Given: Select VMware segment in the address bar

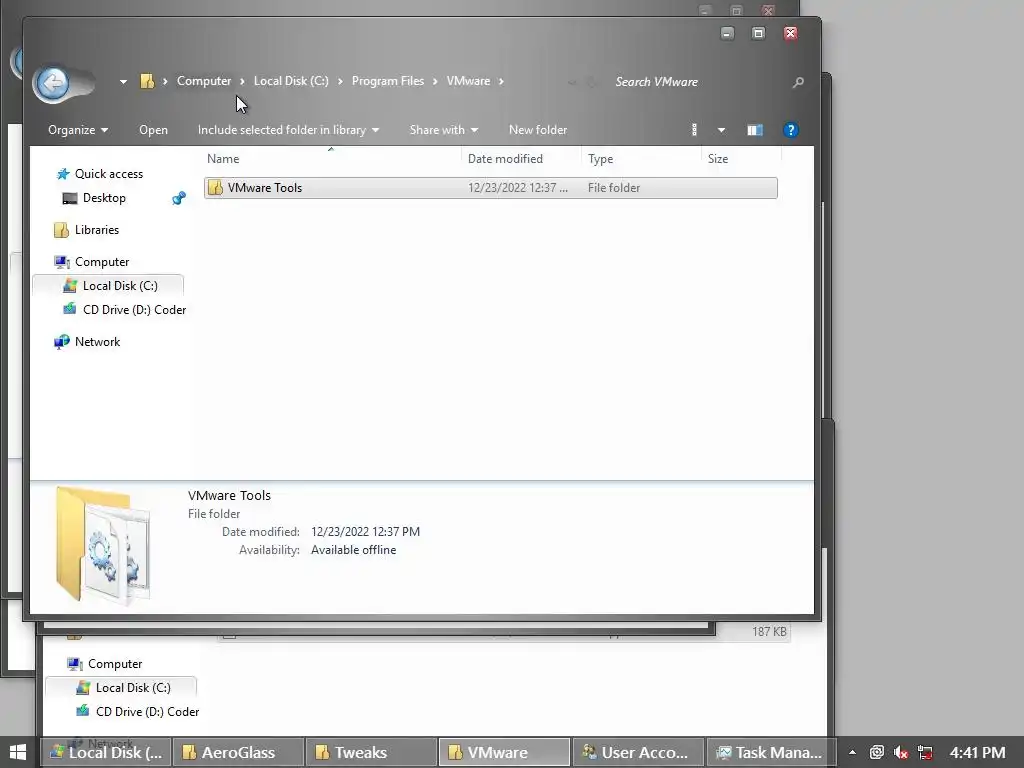Looking at the screenshot, I should (x=468, y=81).
